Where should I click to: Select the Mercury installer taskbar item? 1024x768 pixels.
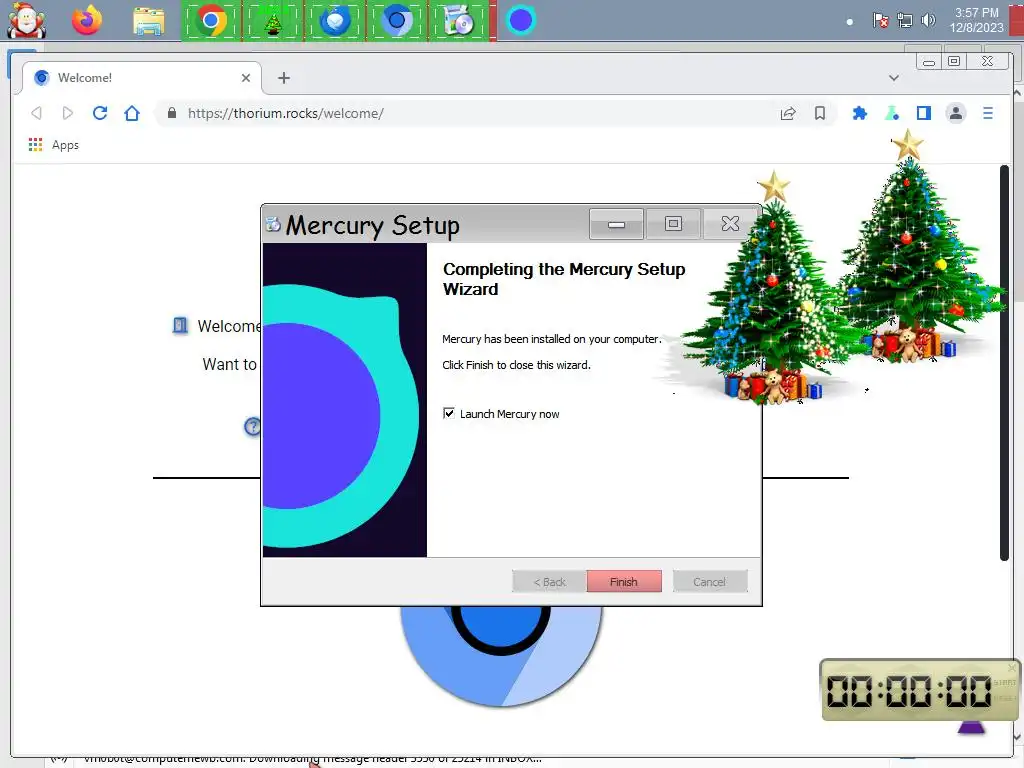pos(459,21)
